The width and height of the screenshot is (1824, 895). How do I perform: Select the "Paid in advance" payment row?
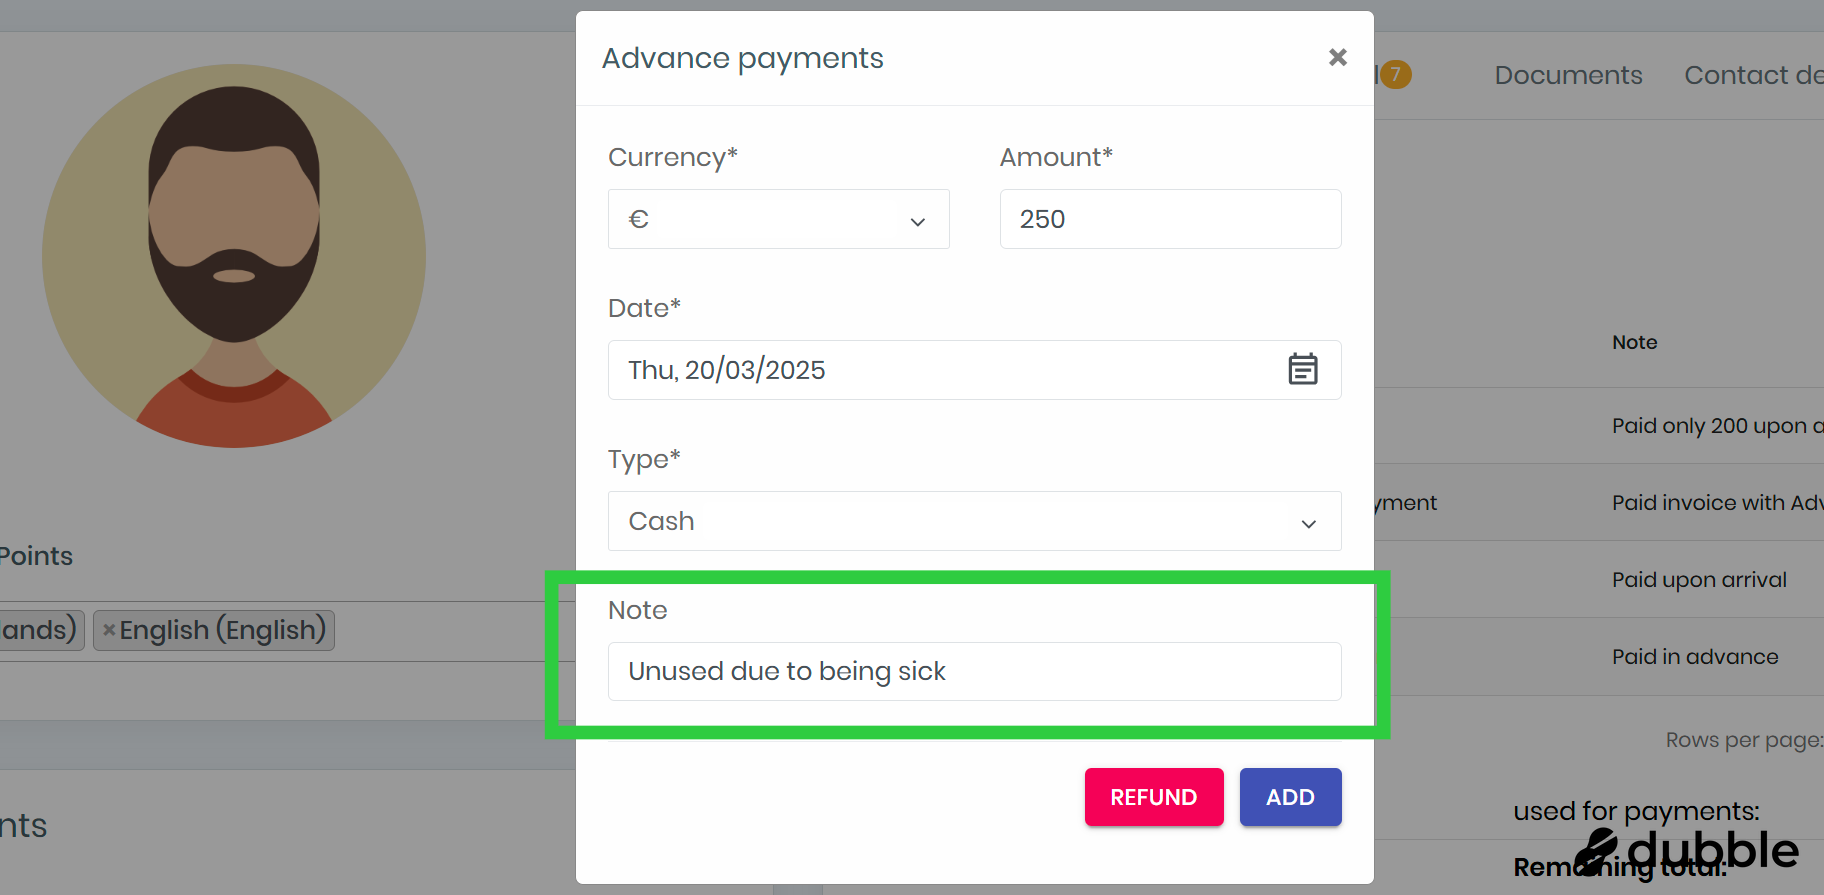(1694, 657)
